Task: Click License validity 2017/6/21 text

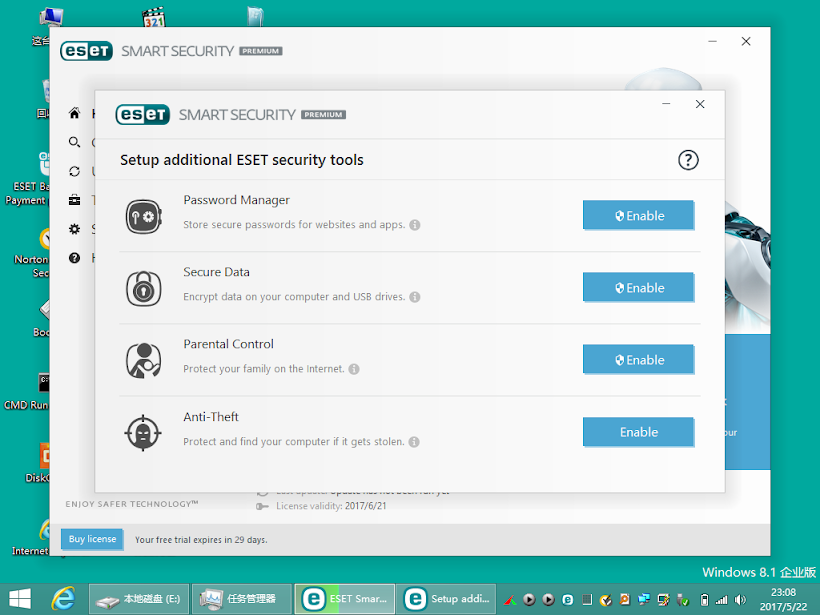Action: (331, 506)
